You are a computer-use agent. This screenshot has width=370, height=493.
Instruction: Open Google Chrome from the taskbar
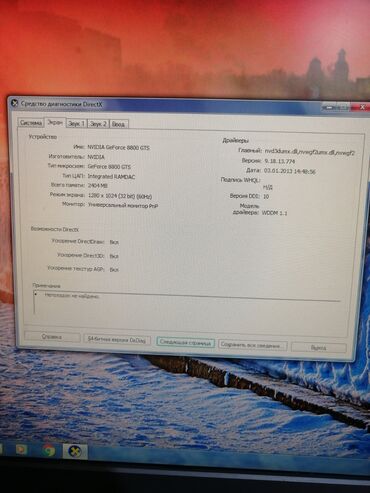(49, 450)
